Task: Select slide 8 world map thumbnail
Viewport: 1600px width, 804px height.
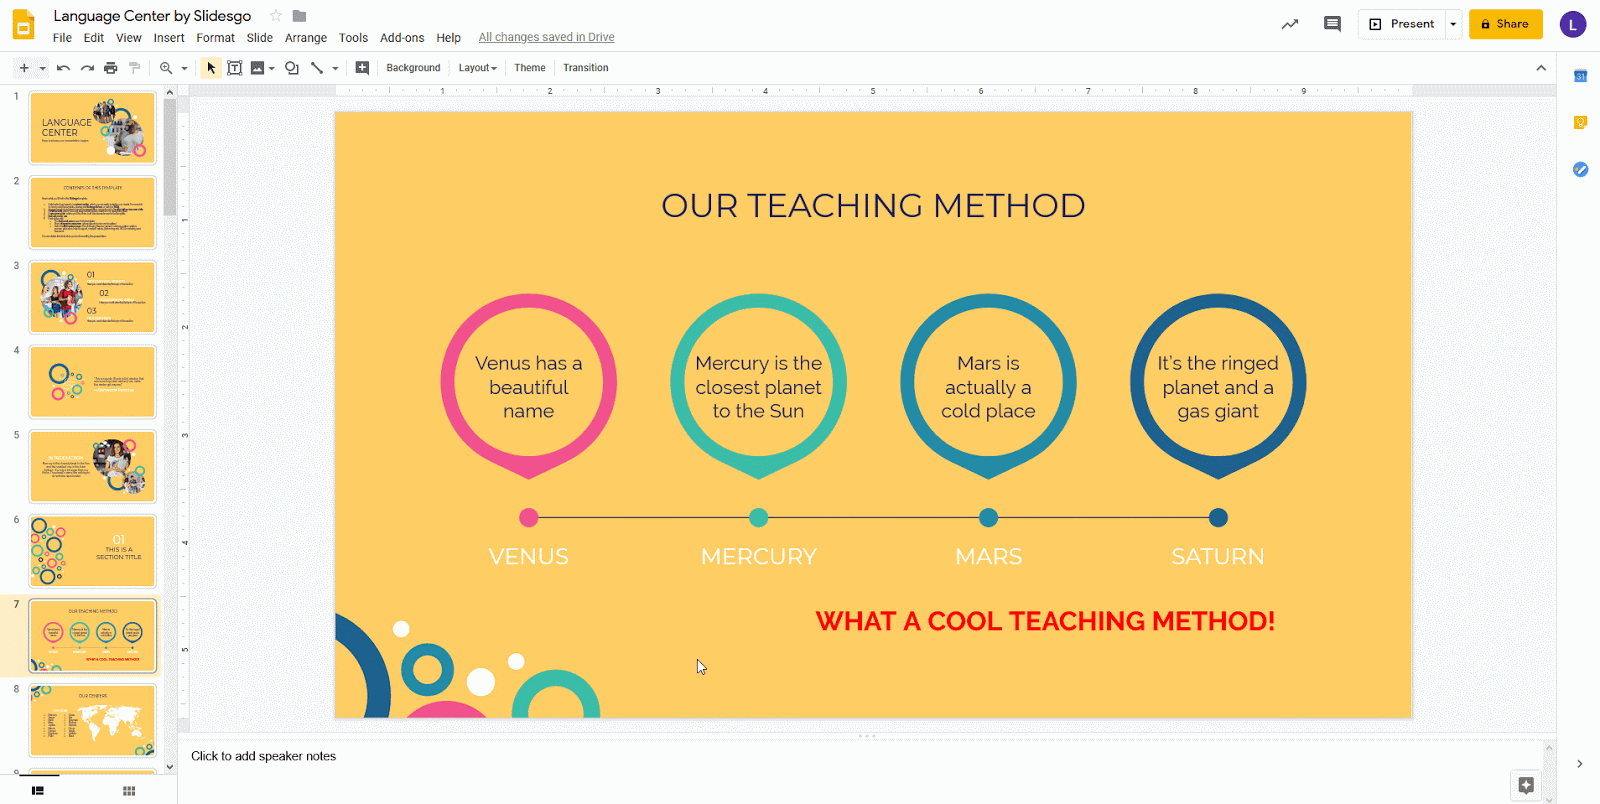Action: coord(93,720)
